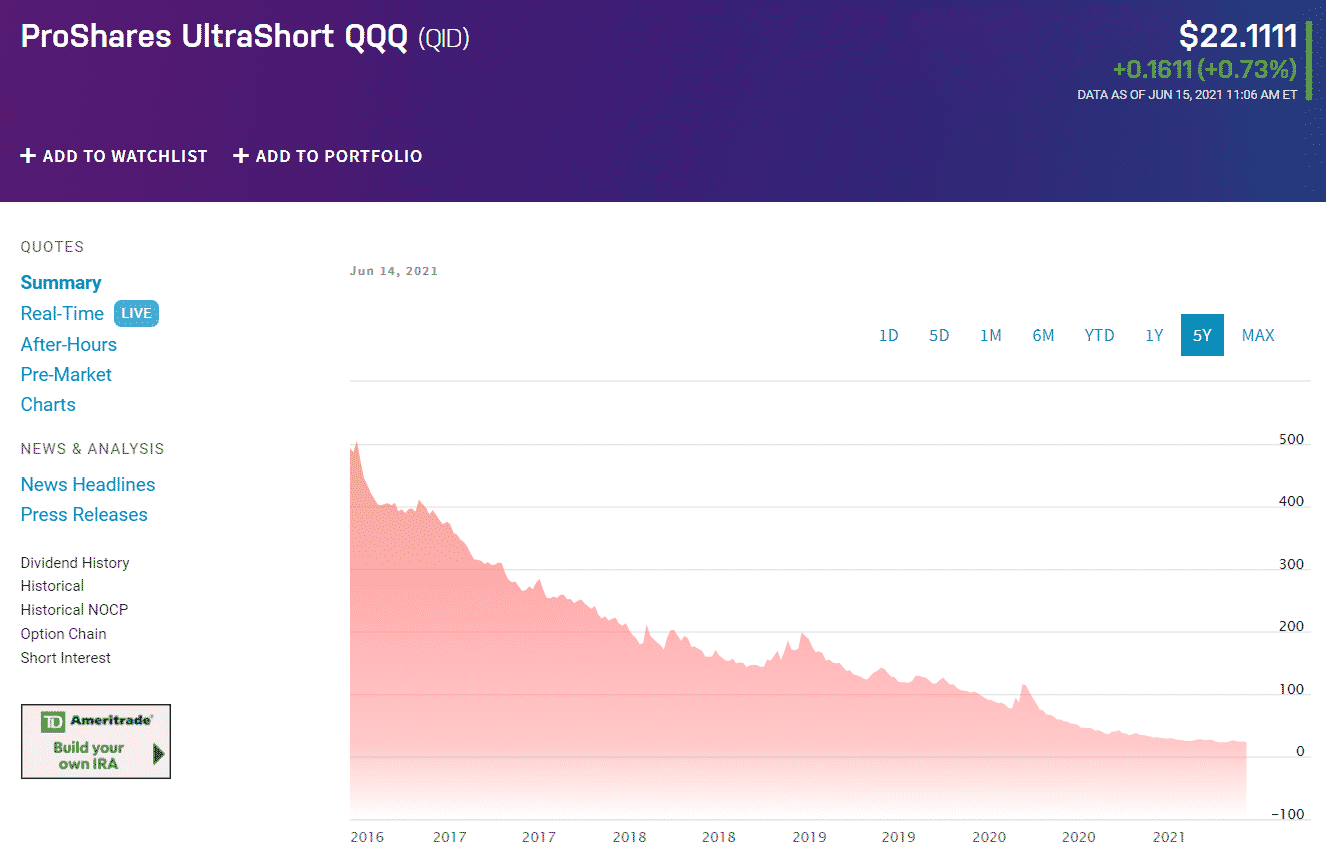Image resolution: width=1326 pixels, height=856 pixels.
Task: Click the QUOTES section heading
Action: pos(52,247)
